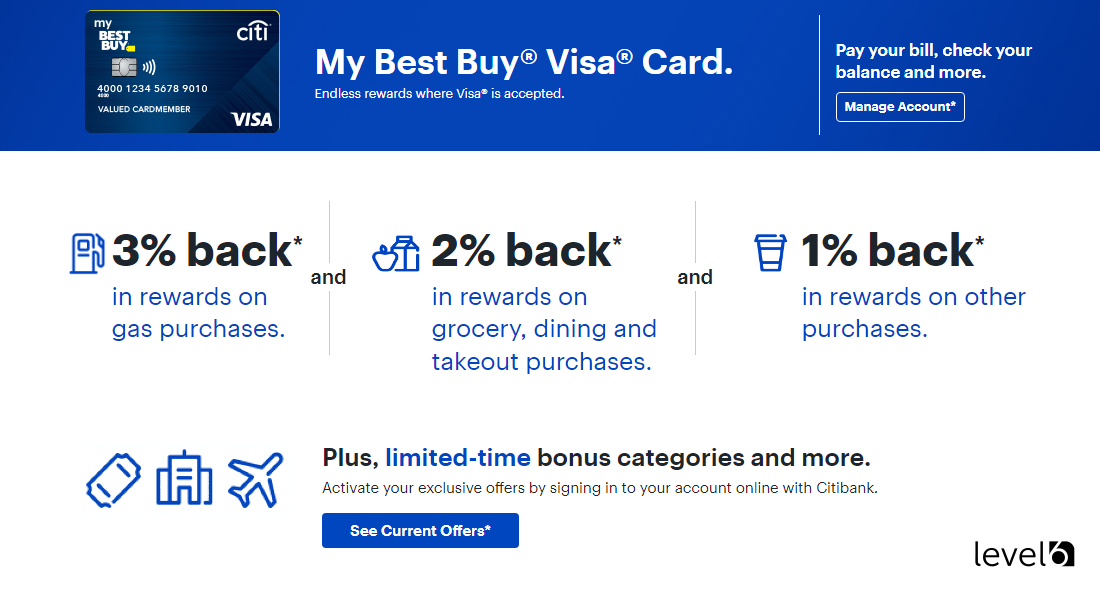Click the level6 logo at bottom right
The width and height of the screenshot is (1100, 589).
1023,553
